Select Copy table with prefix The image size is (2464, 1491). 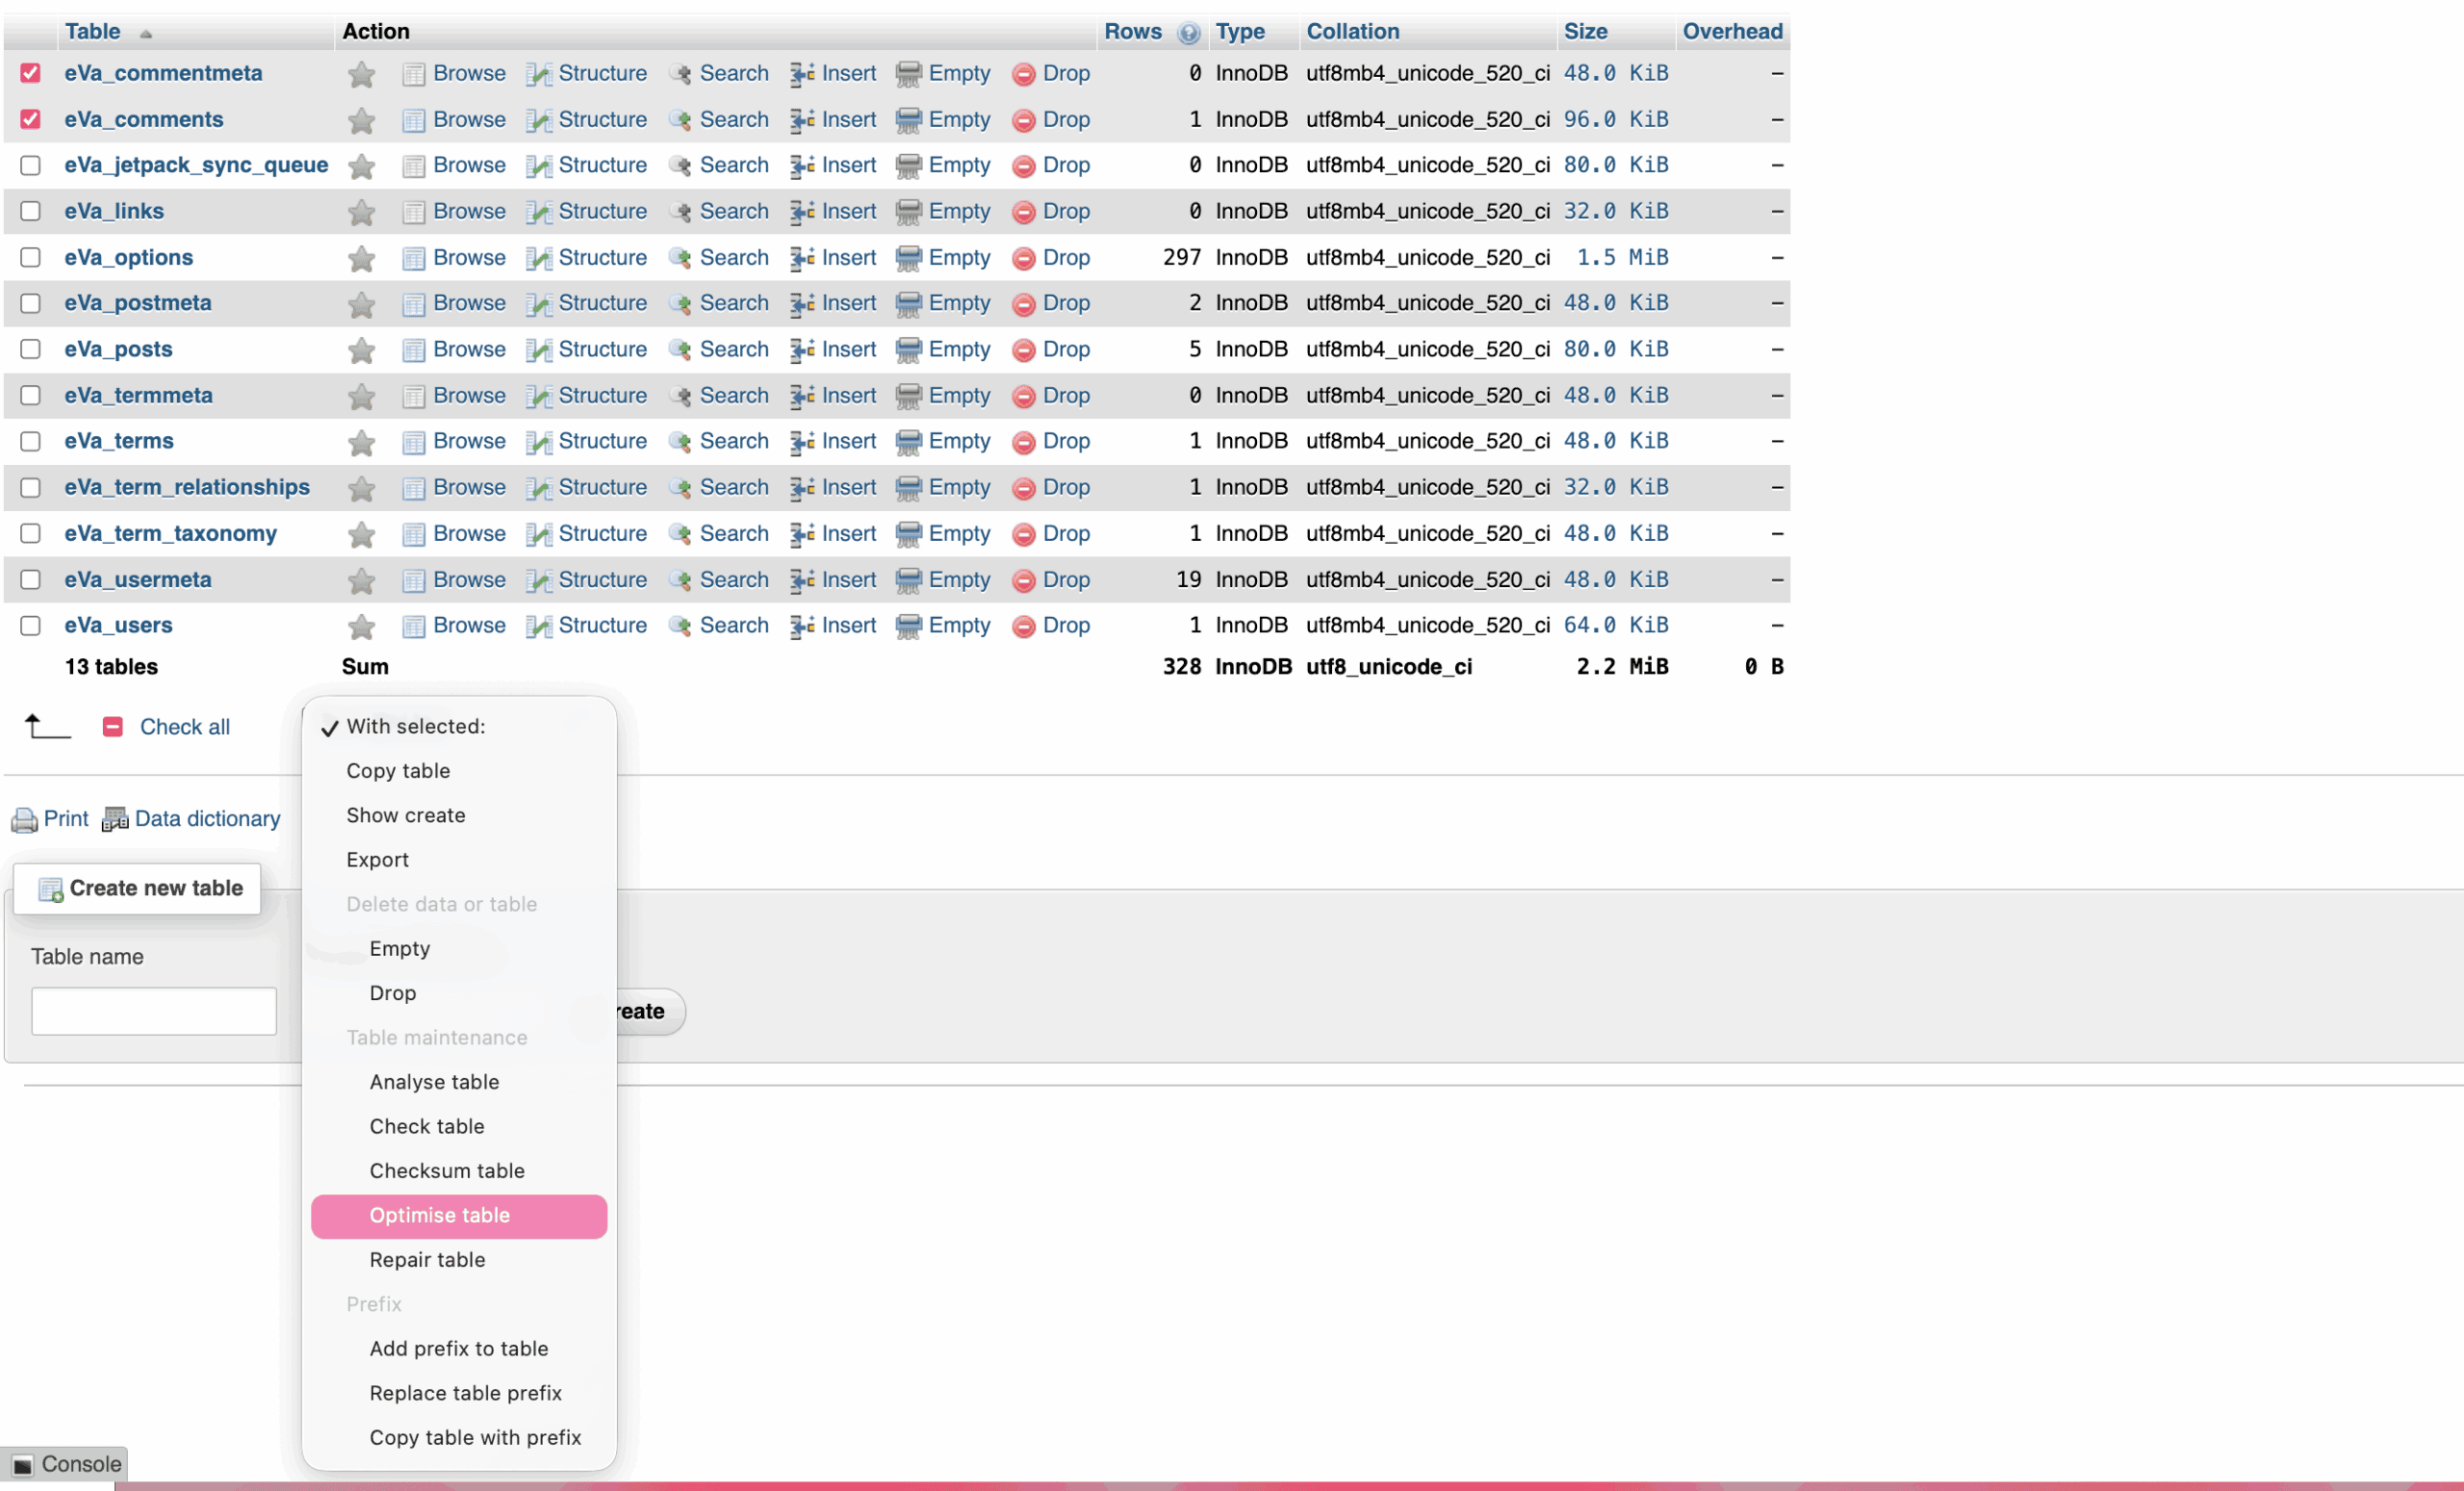(459, 1438)
